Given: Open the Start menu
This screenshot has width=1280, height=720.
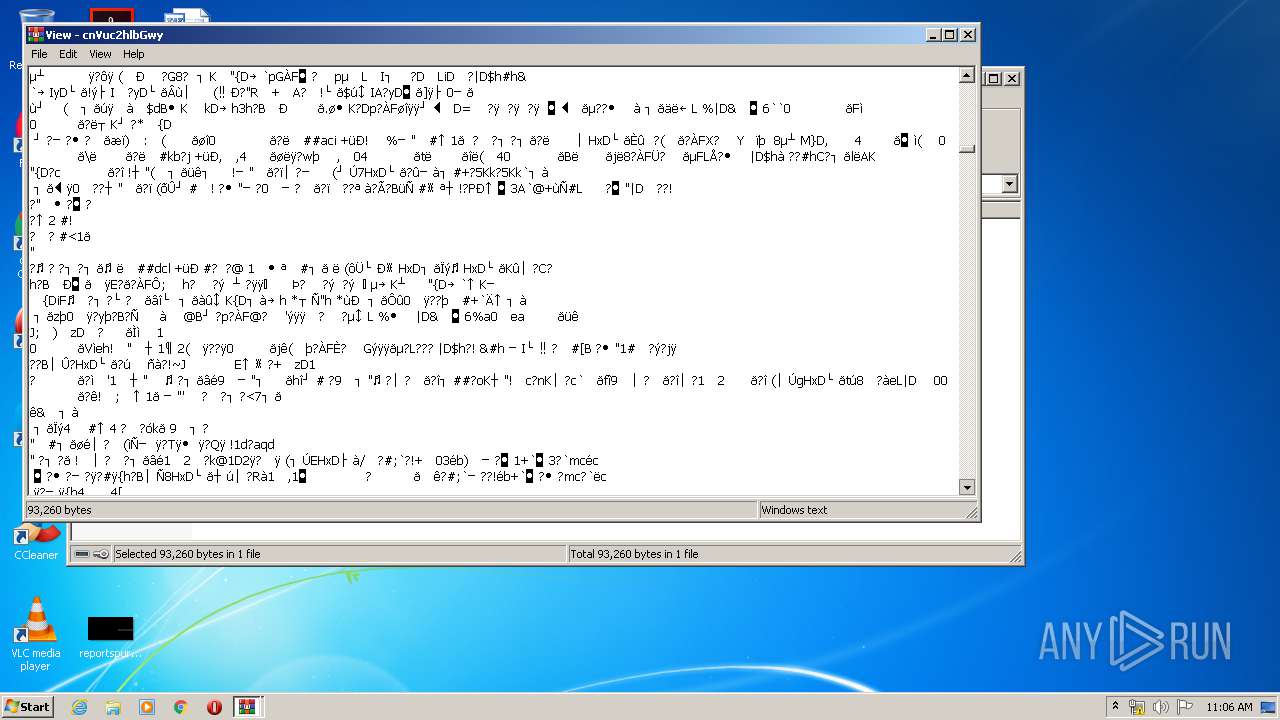Looking at the screenshot, I should [27, 706].
